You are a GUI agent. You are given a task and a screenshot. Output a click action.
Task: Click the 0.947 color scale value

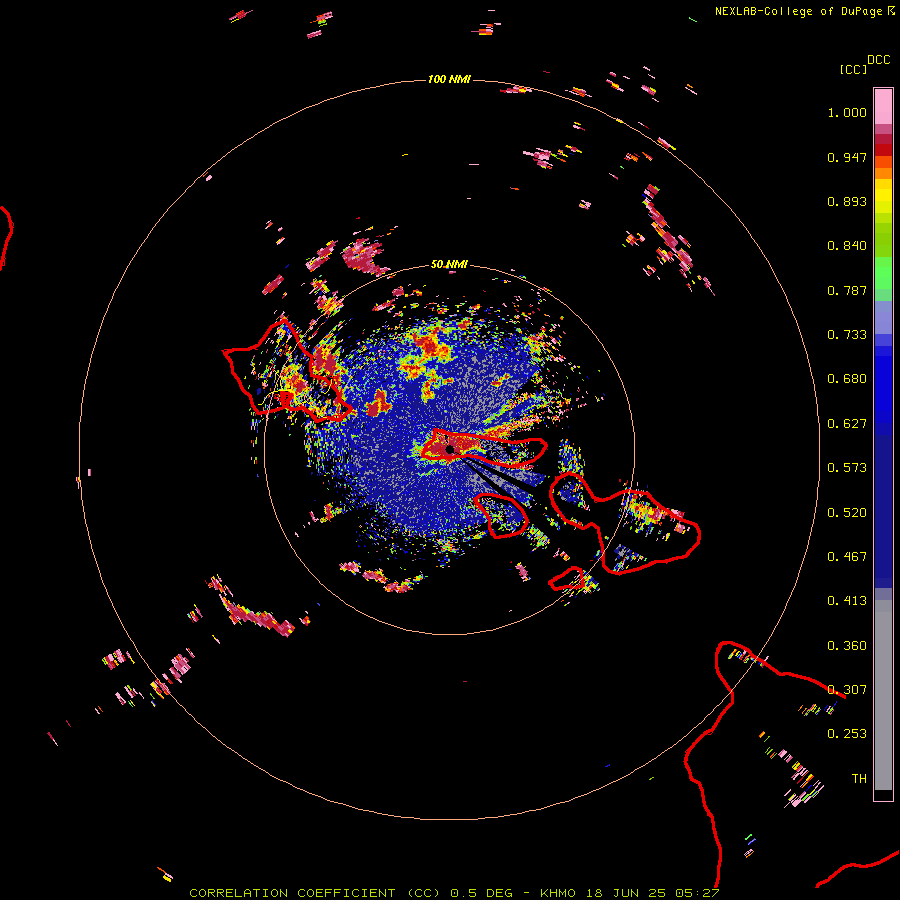point(847,157)
